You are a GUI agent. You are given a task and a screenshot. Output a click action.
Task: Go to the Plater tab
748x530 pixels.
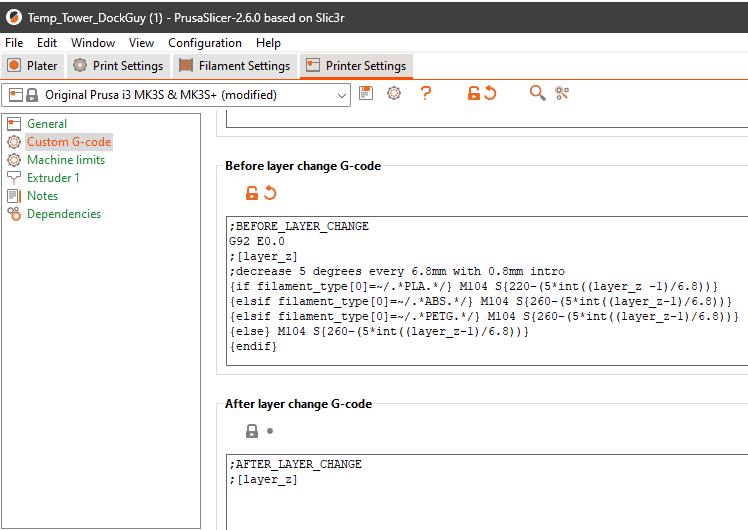[x=33, y=66]
